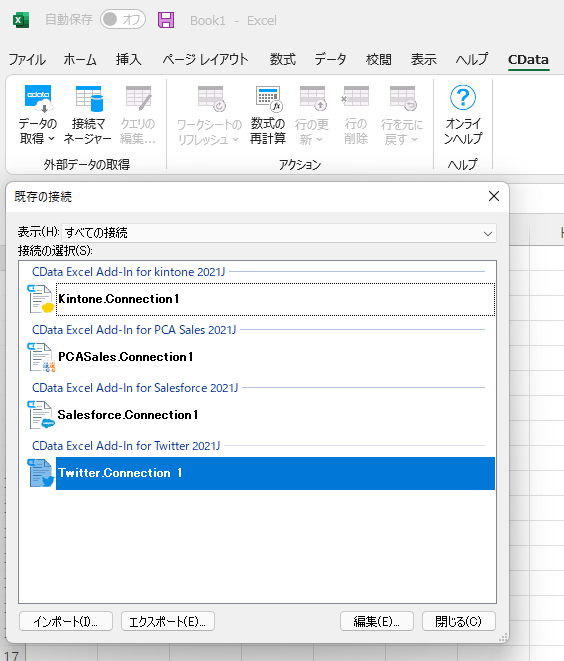Viewport: 564px width, 661px height.
Task: Open the 校閲 ribbon tab
Action: [378, 59]
